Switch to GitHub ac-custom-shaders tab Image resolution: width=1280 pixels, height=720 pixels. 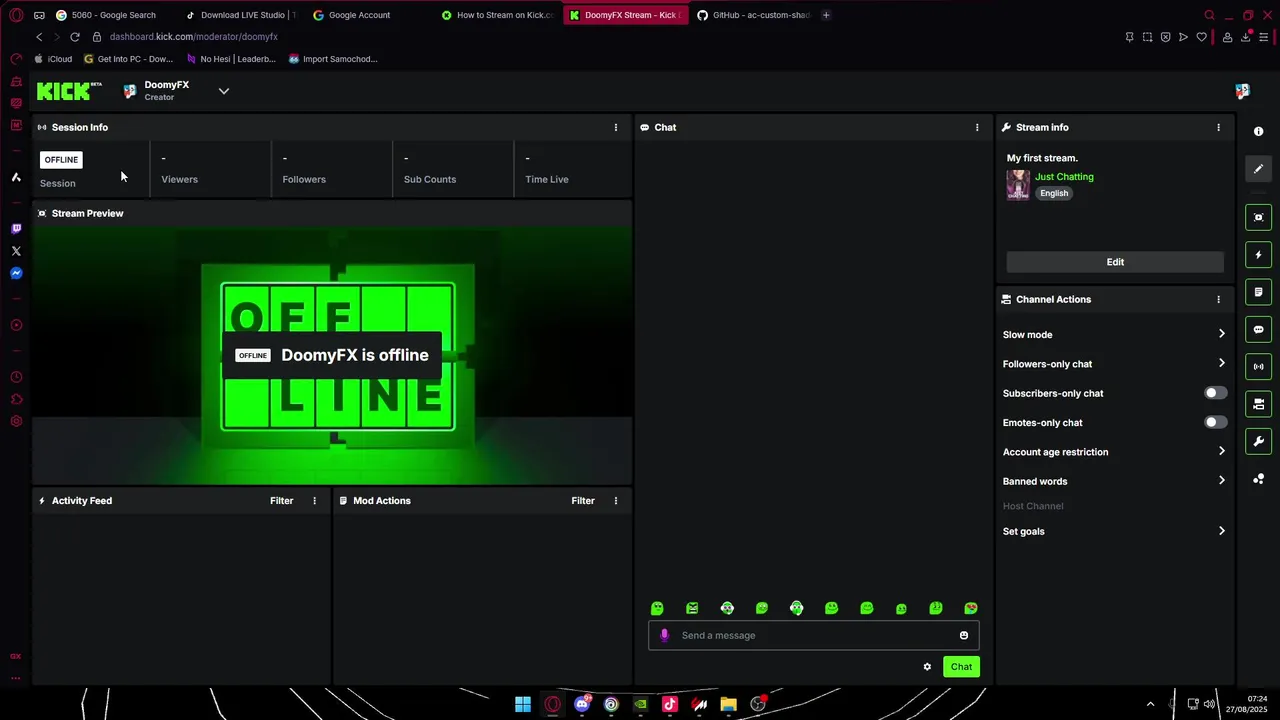(x=754, y=15)
